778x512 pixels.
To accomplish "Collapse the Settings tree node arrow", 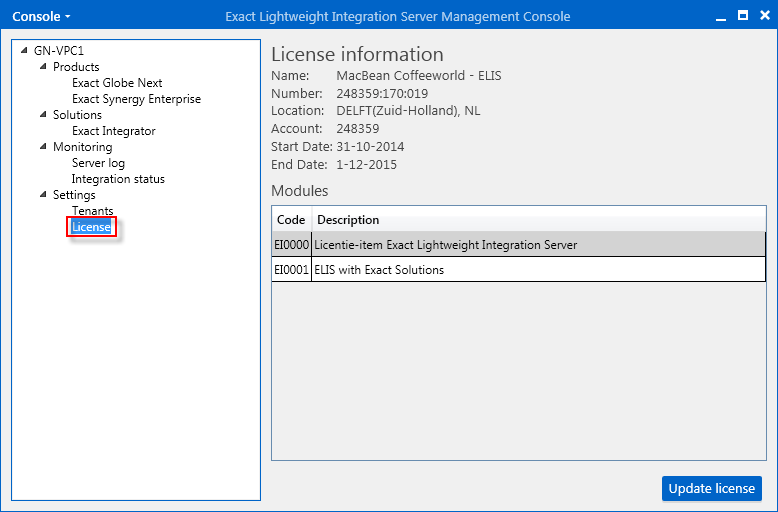I will tap(43, 194).
